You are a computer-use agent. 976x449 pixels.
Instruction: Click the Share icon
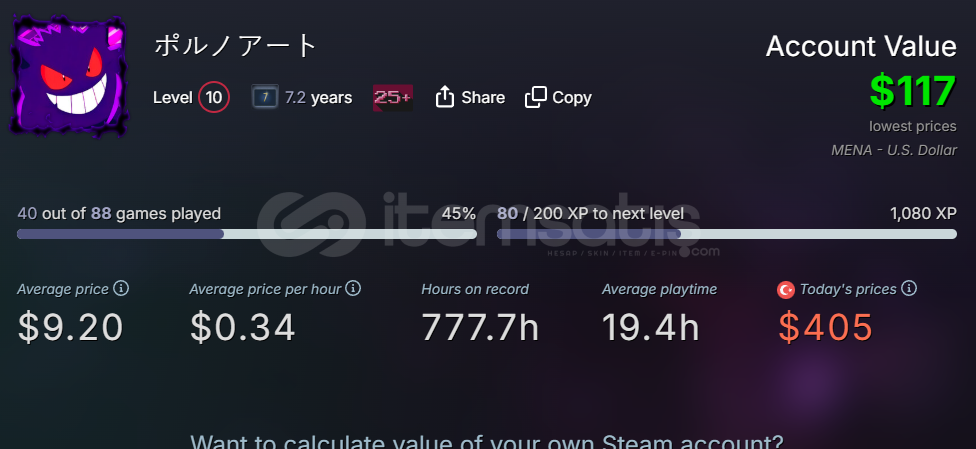pos(444,97)
